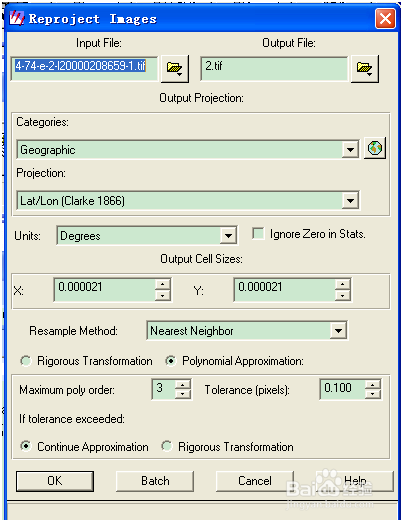This screenshot has width=403, height=522.
Task: Click the Cancel button
Action: 255,481
